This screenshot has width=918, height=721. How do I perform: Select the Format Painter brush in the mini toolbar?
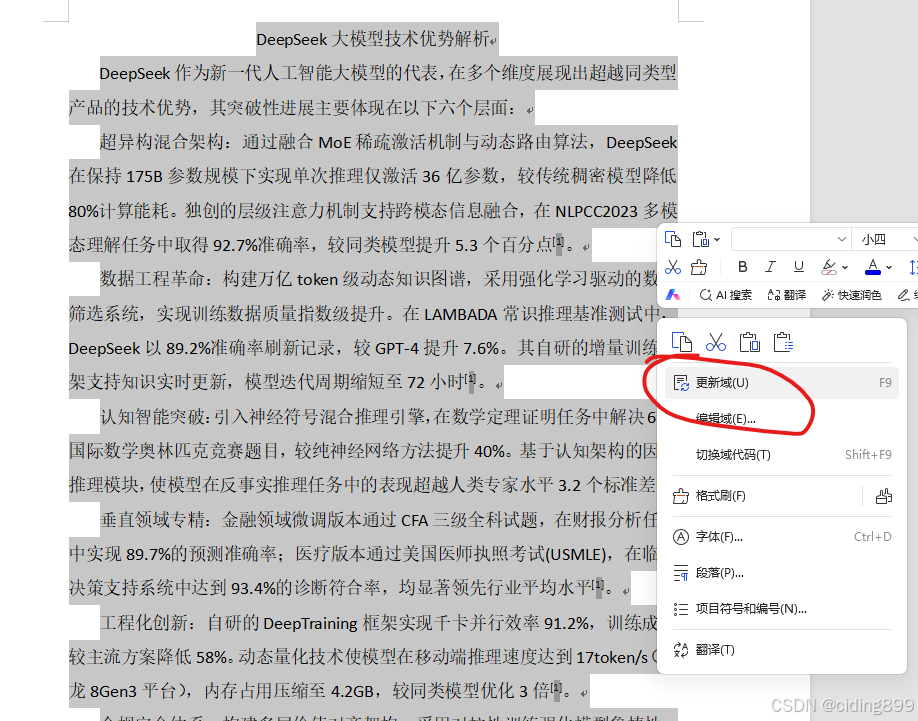tap(699, 267)
